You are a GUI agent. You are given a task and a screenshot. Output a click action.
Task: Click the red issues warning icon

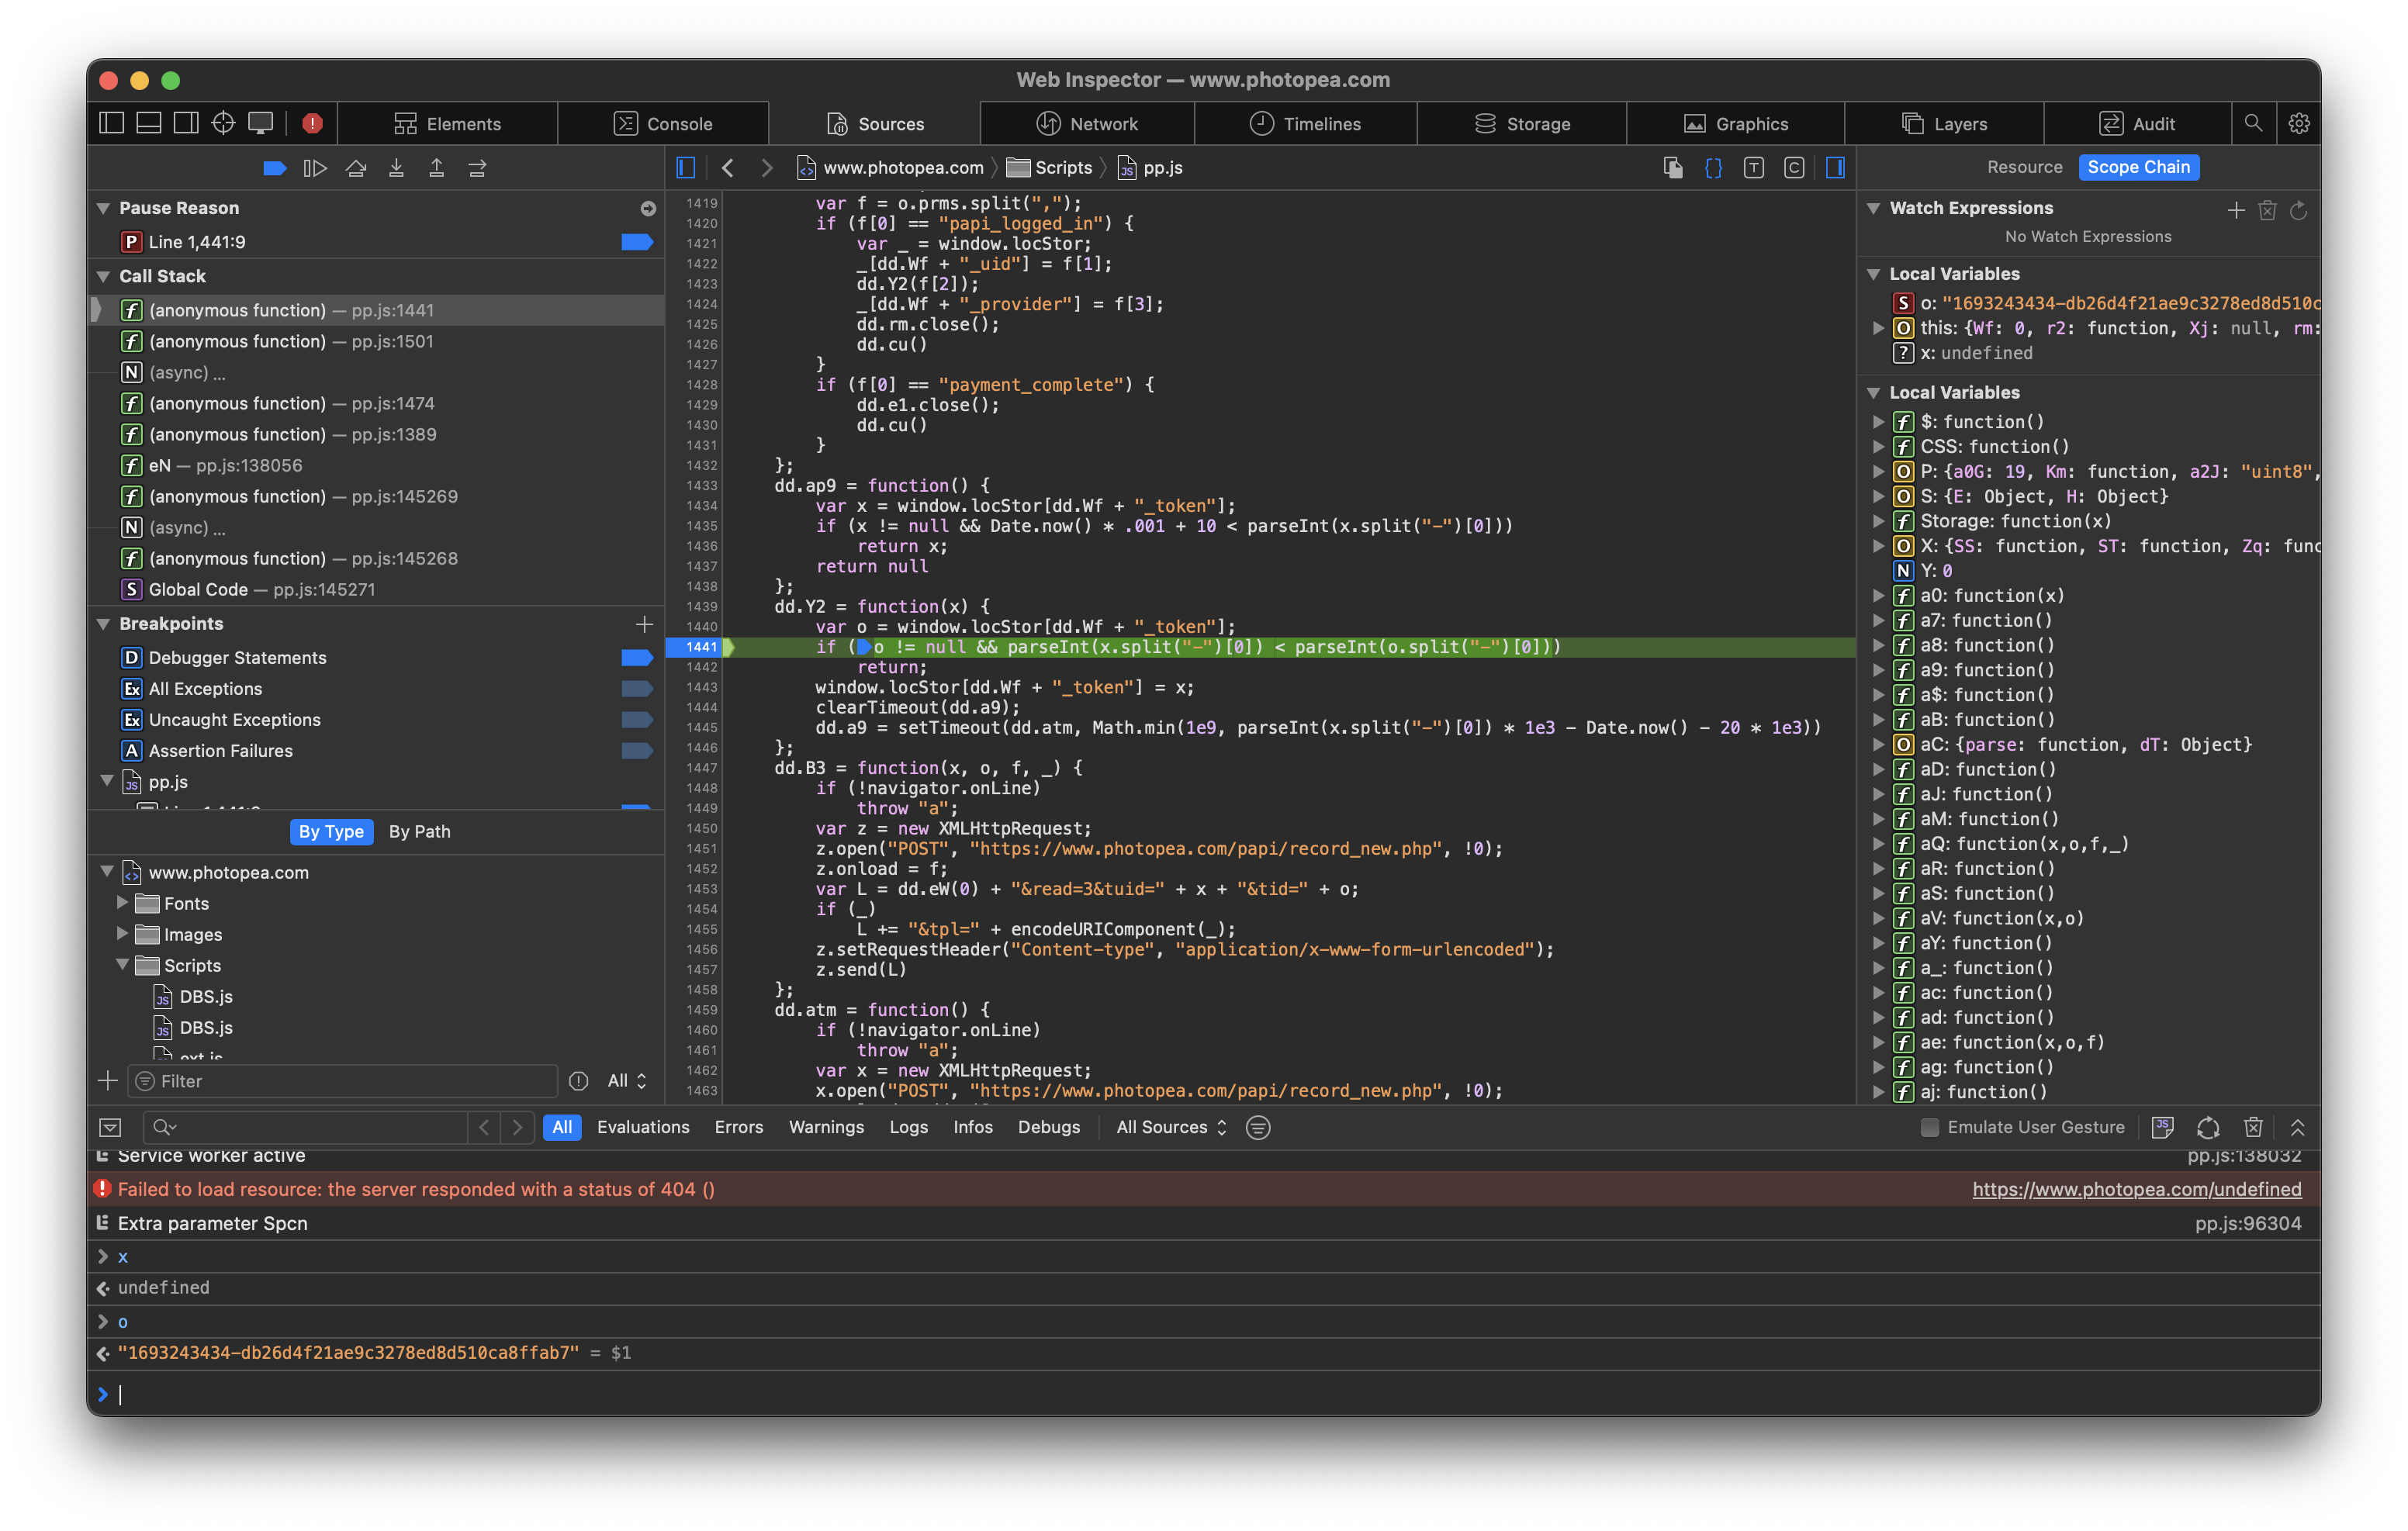(x=312, y=122)
